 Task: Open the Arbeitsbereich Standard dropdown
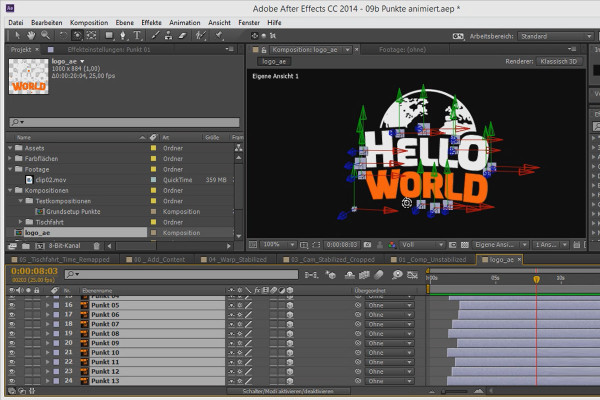[556, 36]
